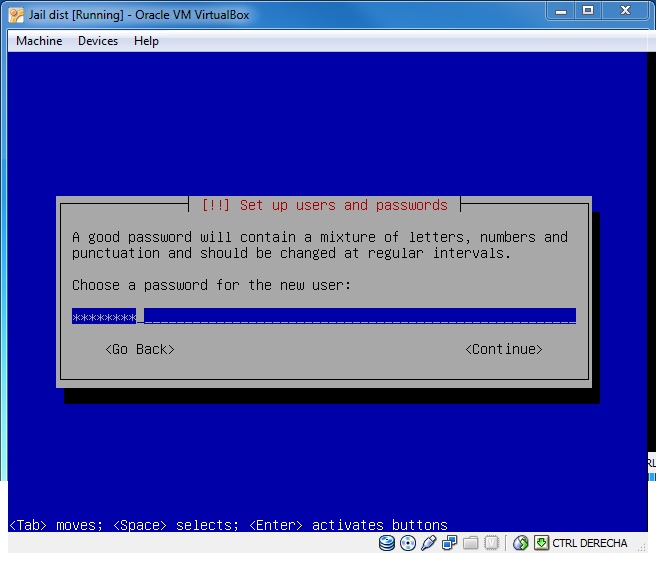Click into the new user password field
656x561 pixels.
point(324,316)
